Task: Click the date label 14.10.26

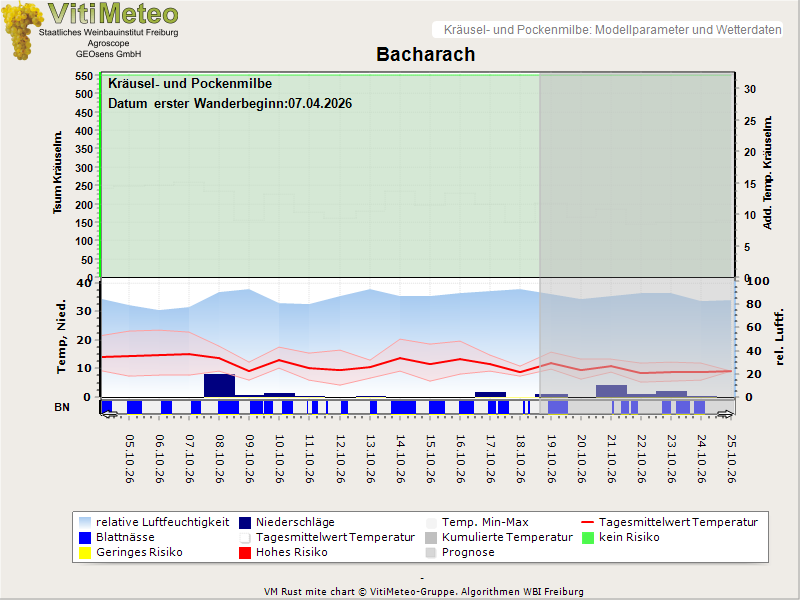Action: (x=401, y=459)
